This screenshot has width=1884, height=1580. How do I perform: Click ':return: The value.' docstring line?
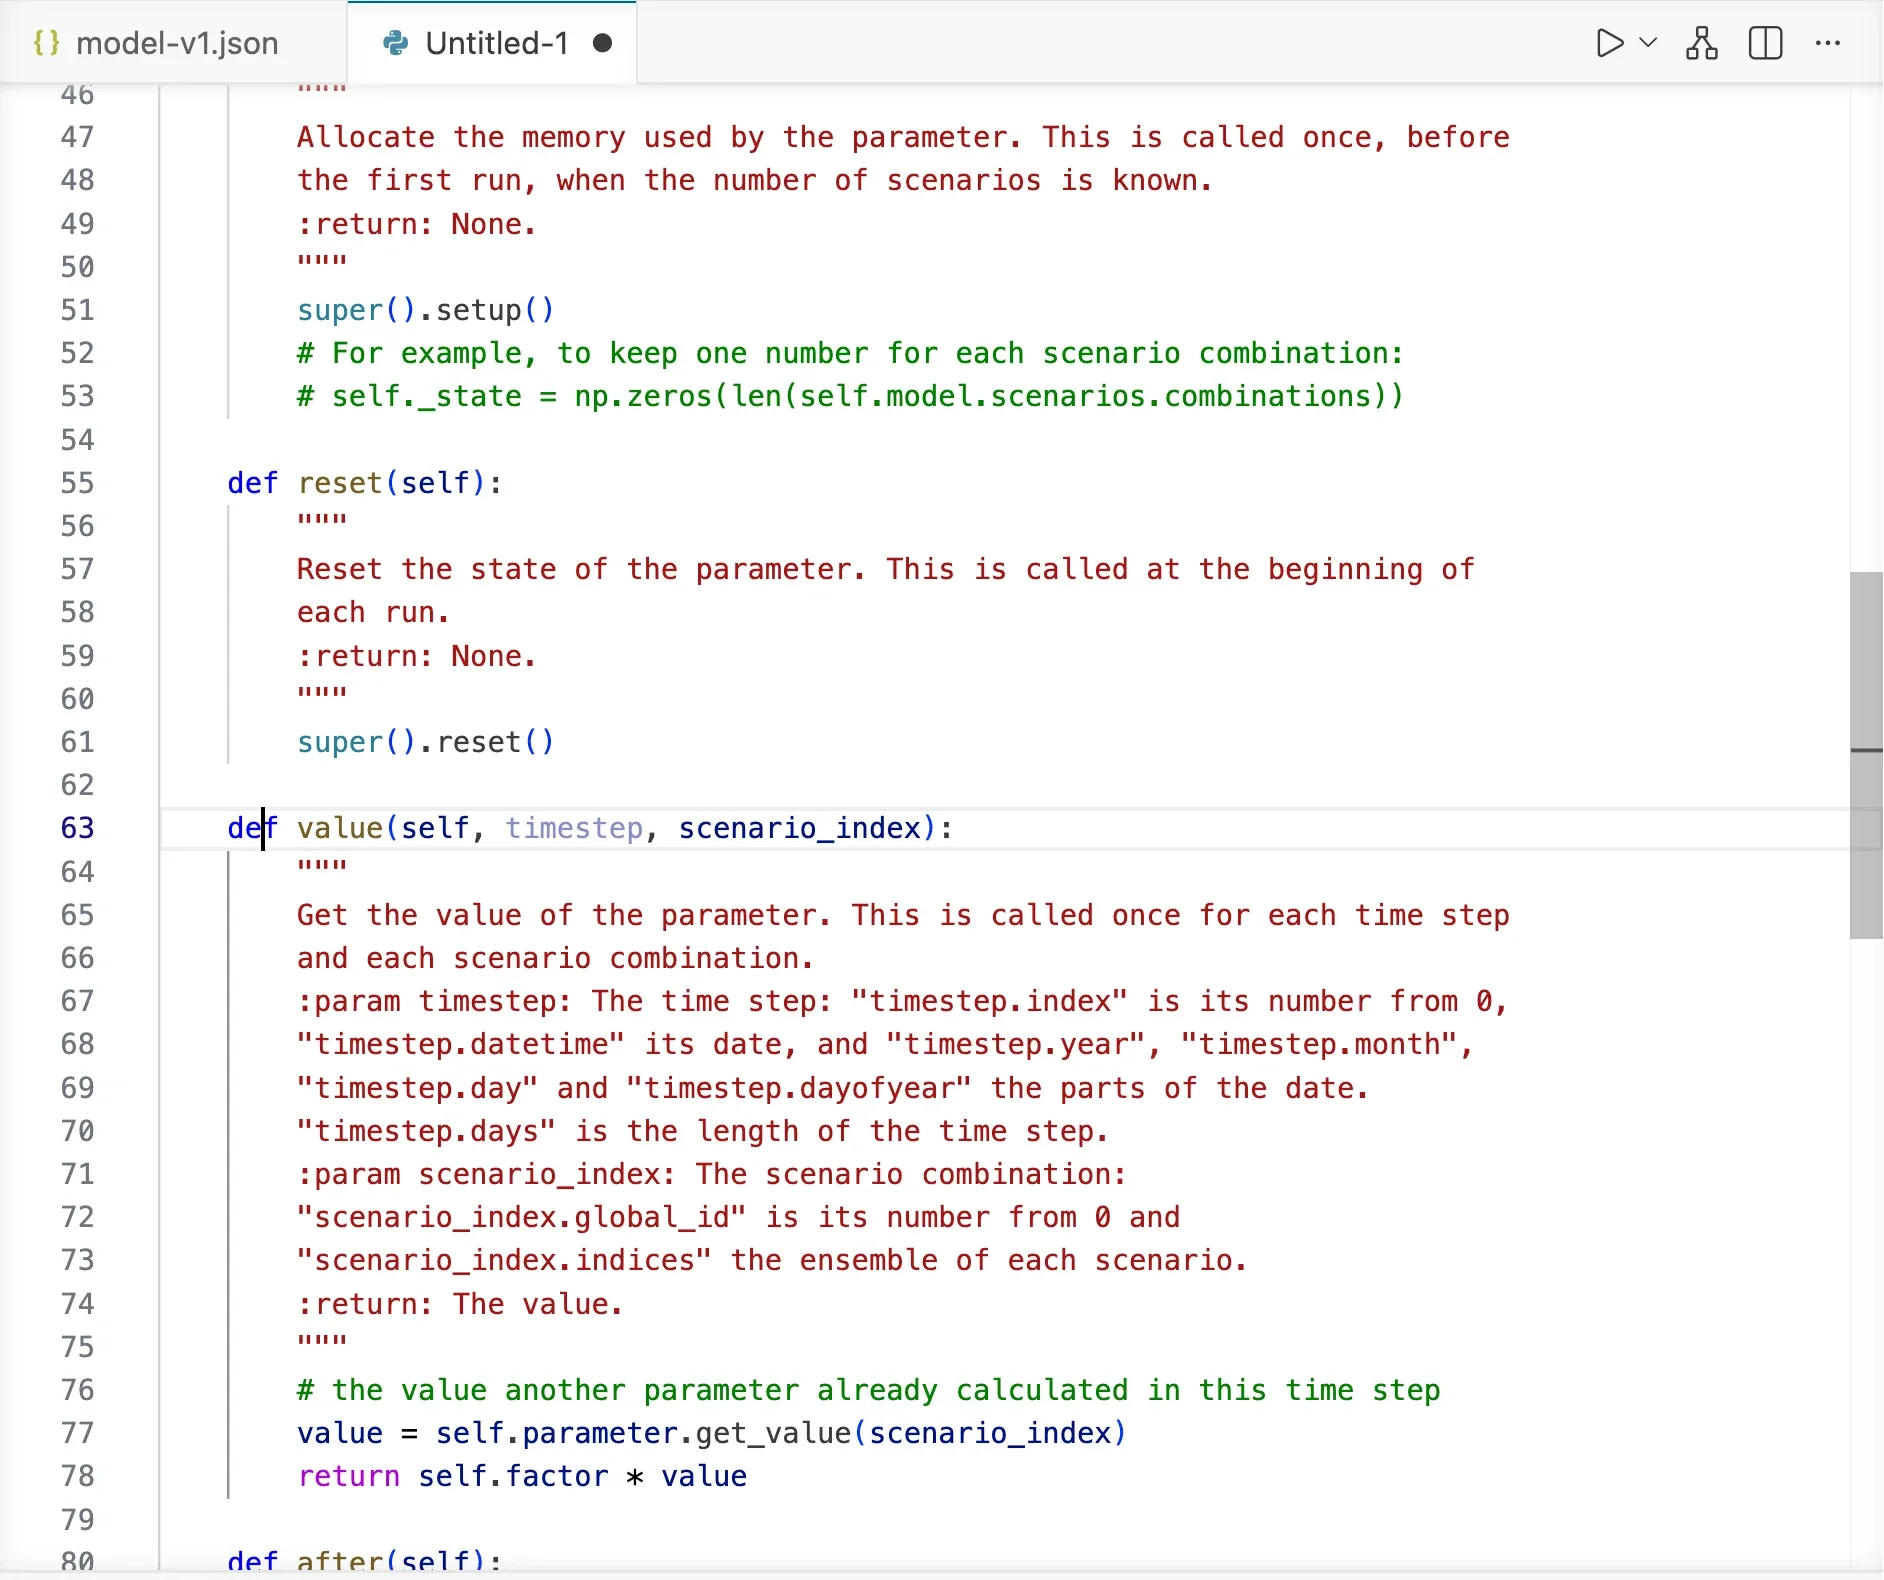click(460, 1304)
